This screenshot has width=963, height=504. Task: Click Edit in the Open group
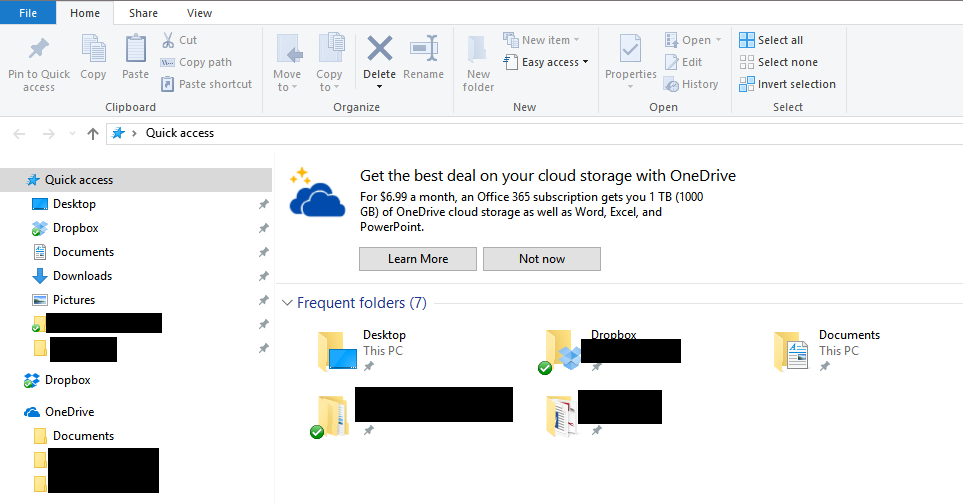[684, 62]
